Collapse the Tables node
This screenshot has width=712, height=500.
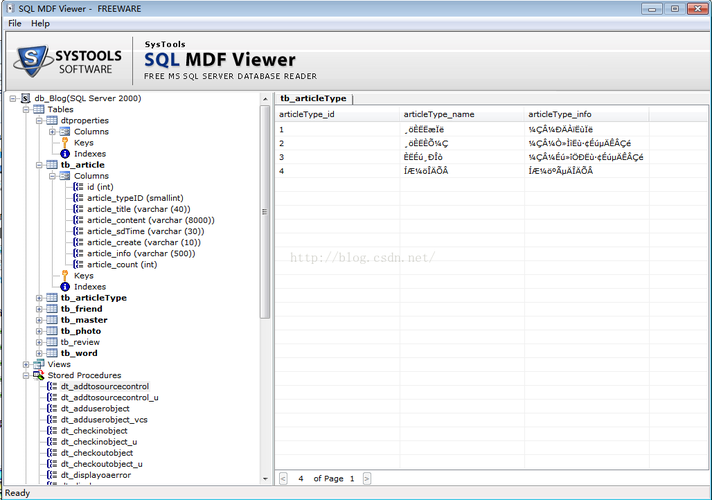[26, 109]
